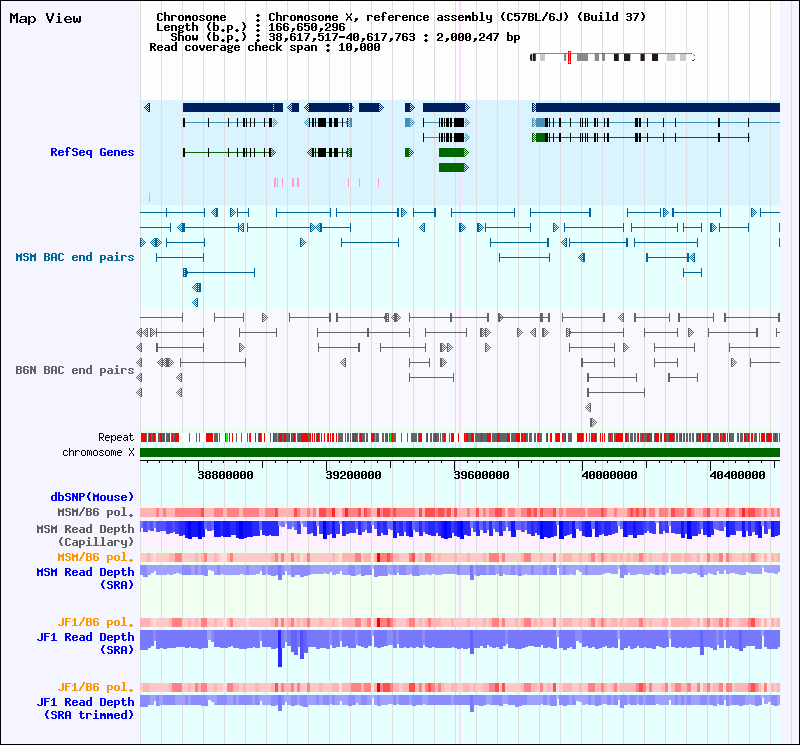The height and width of the screenshot is (745, 800).
Task: Open JF1 Read Depth (SRA trimmed) label
Action: tap(85, 709)
